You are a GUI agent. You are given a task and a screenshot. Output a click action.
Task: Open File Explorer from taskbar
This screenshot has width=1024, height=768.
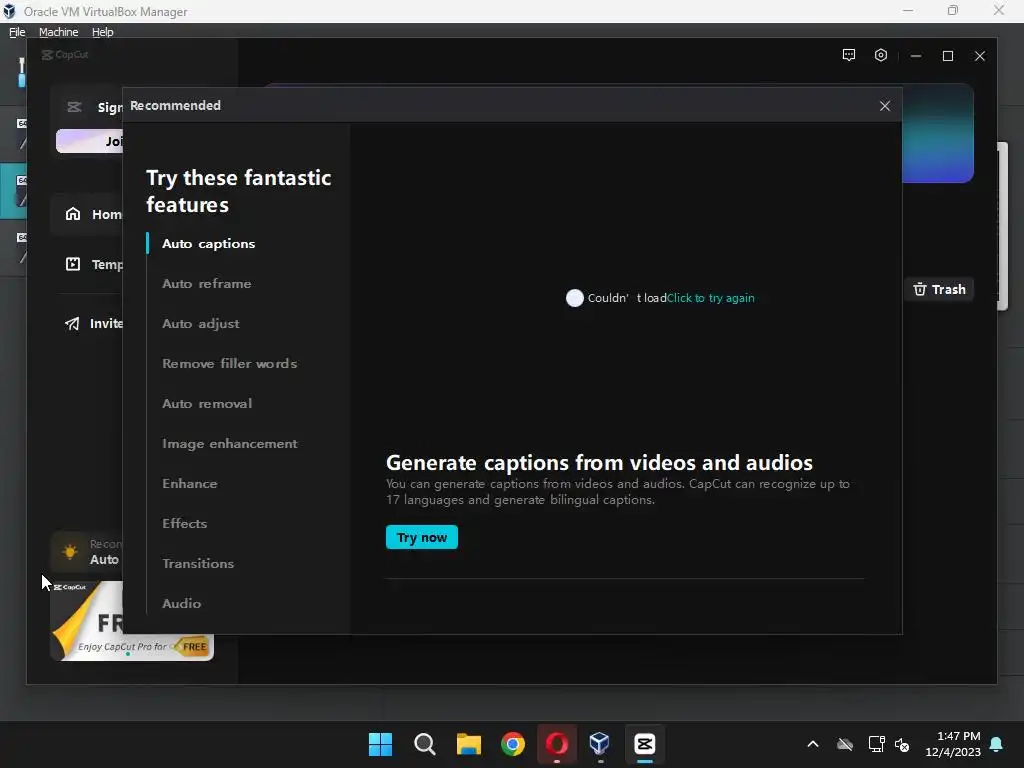click(x=468, y=744)
